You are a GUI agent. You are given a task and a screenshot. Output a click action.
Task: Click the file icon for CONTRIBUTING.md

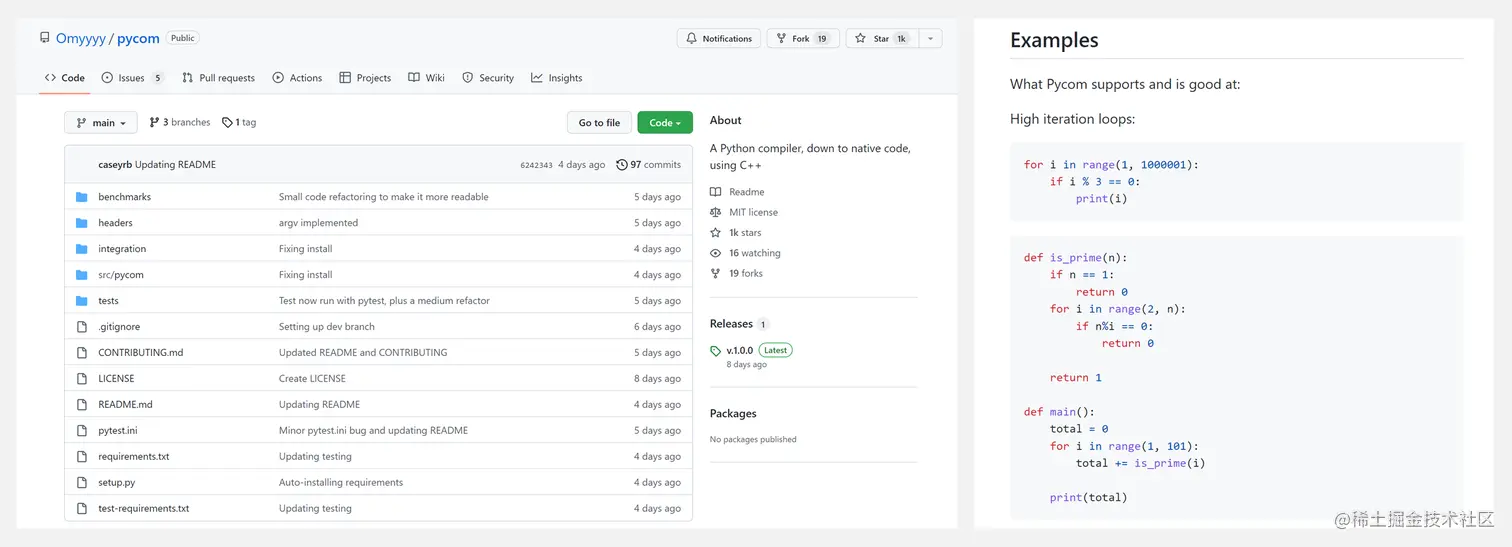[x=82, y=353]
